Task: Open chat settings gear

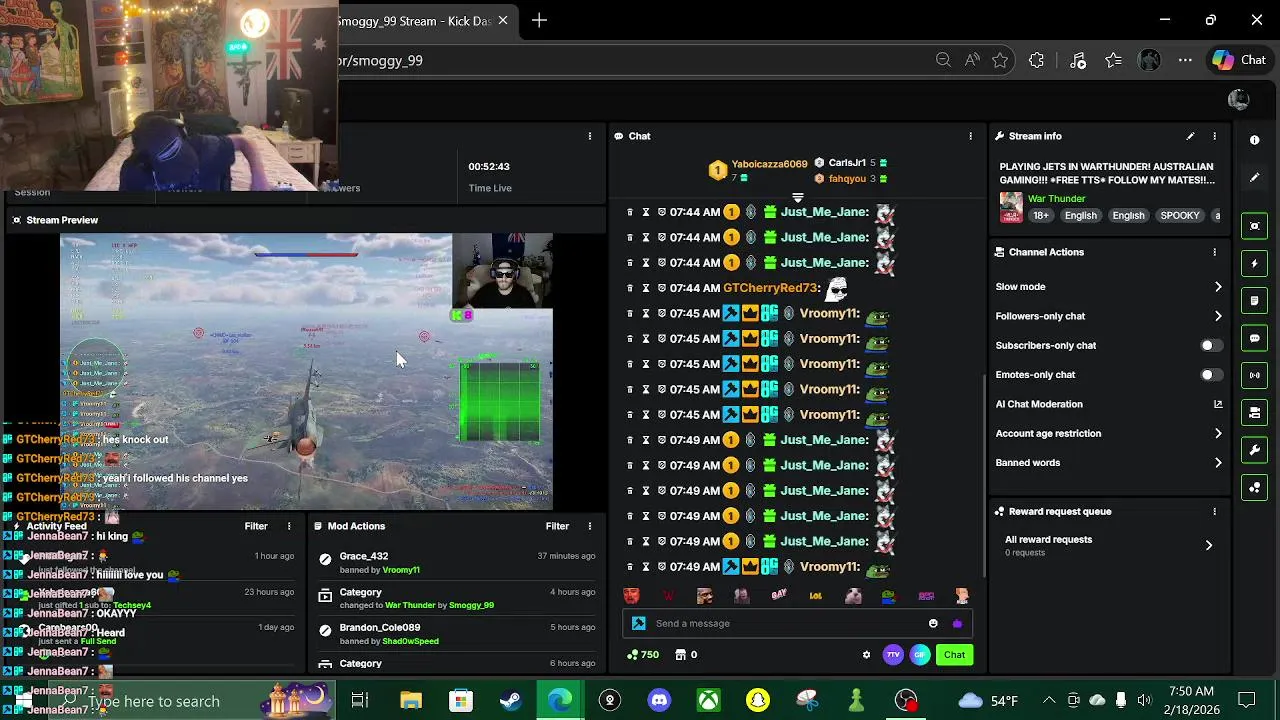Action: (866, 655)
